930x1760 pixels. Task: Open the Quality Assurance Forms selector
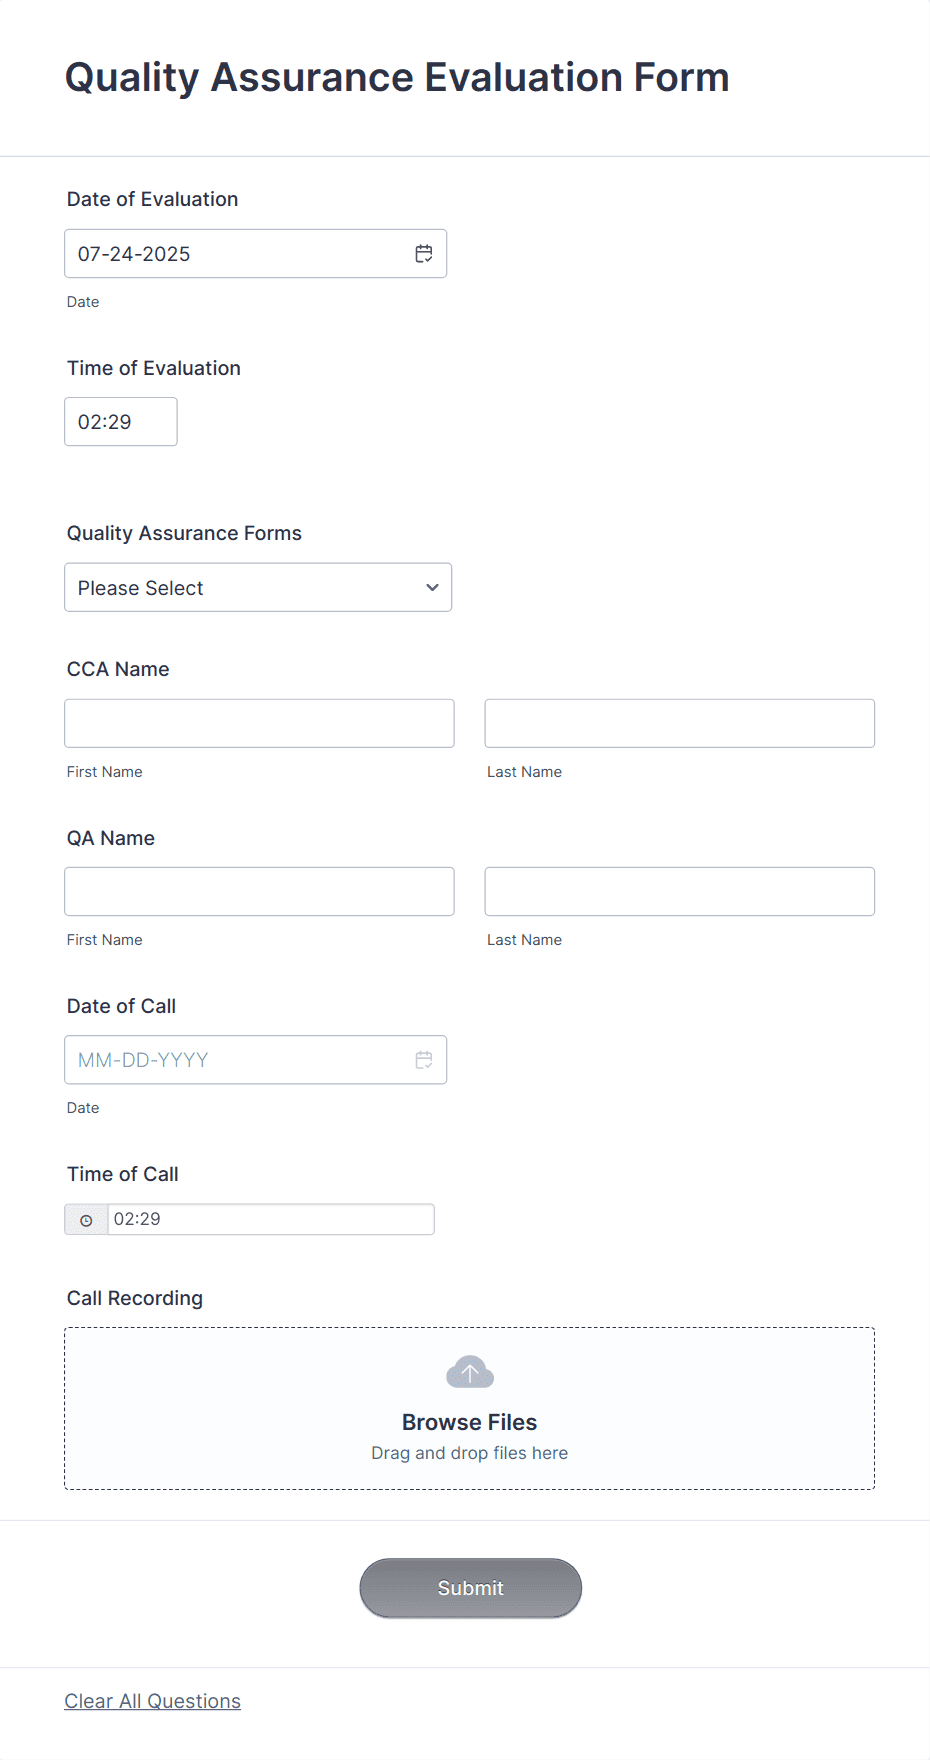click(258, 587)
